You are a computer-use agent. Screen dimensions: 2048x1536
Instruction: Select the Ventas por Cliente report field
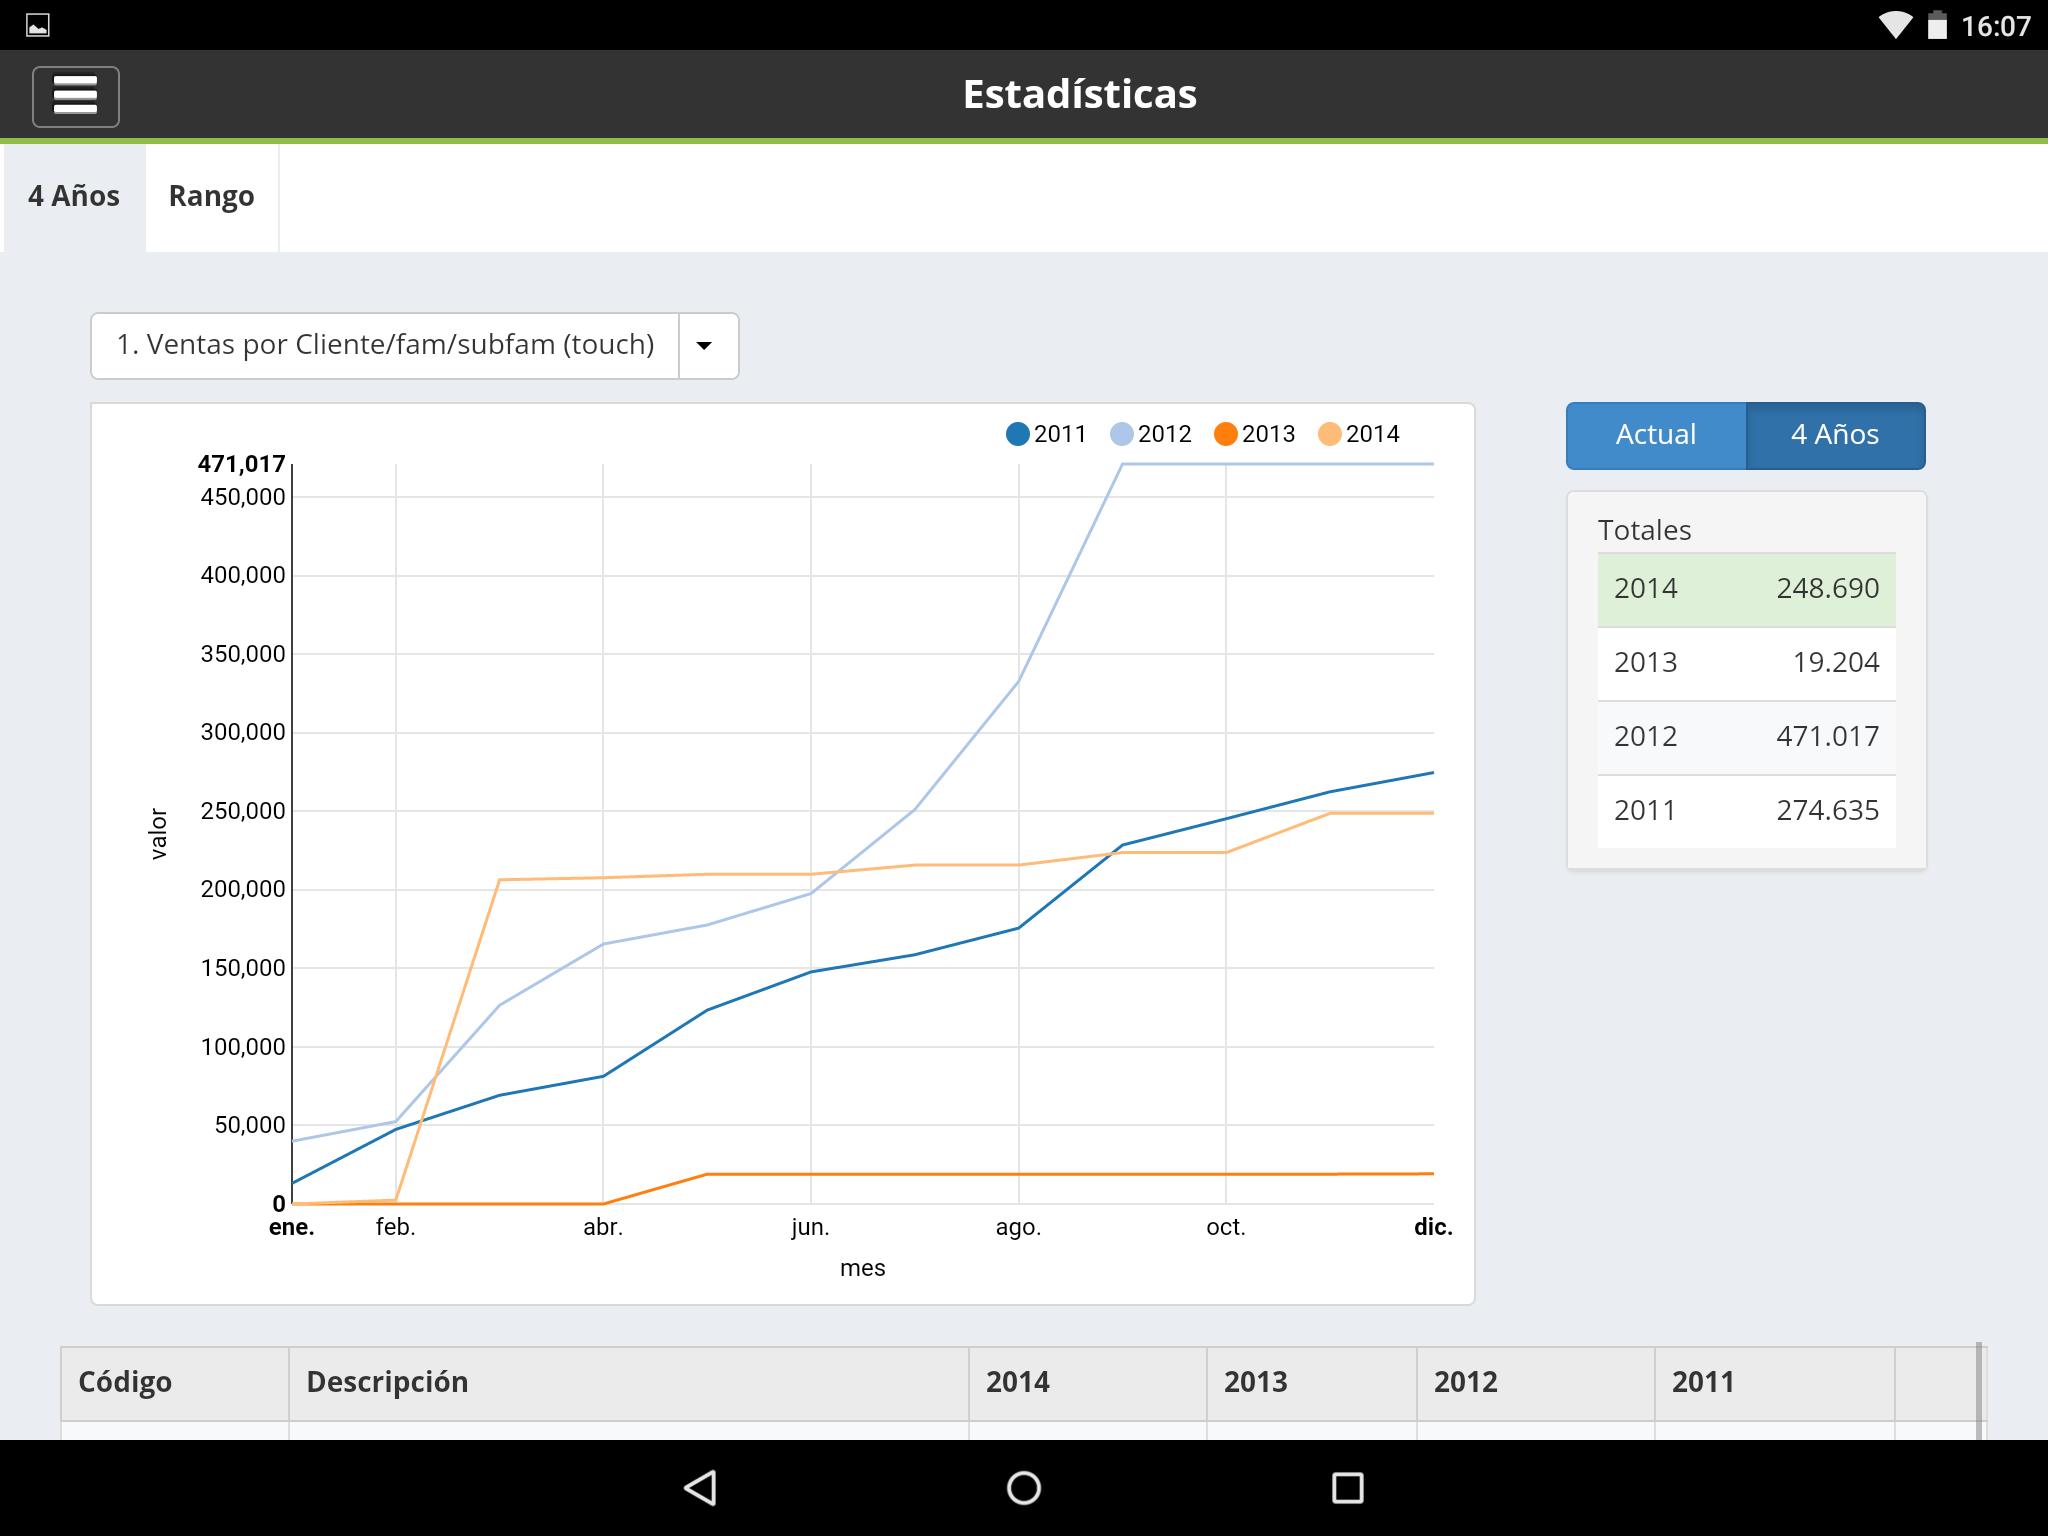coord(385,346)
